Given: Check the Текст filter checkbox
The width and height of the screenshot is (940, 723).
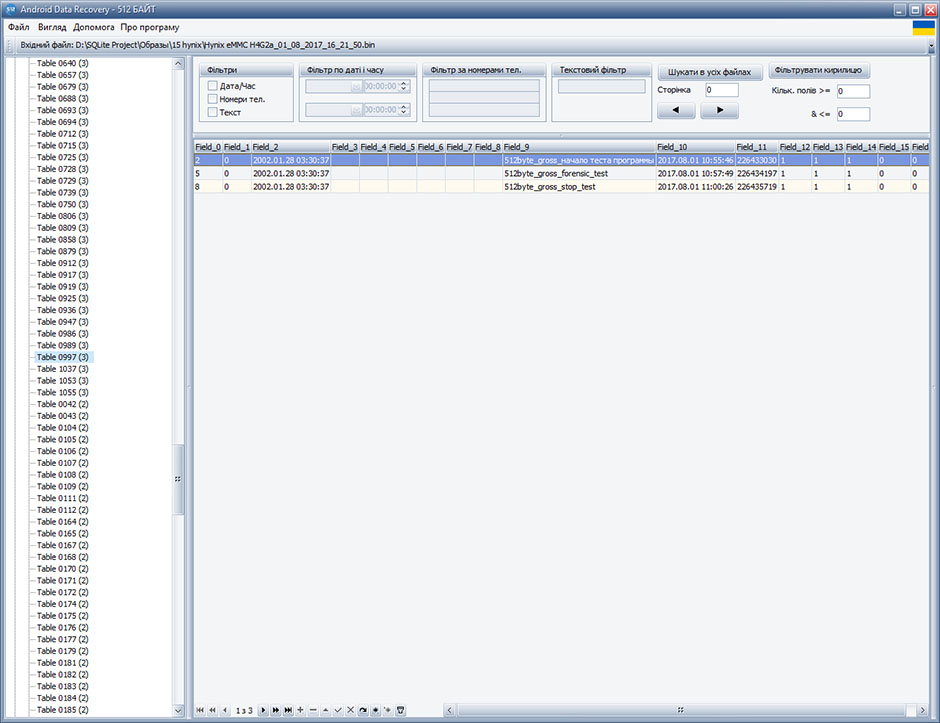Looking at the screenshot, I should pyautogui.click(x=212, y=112).
